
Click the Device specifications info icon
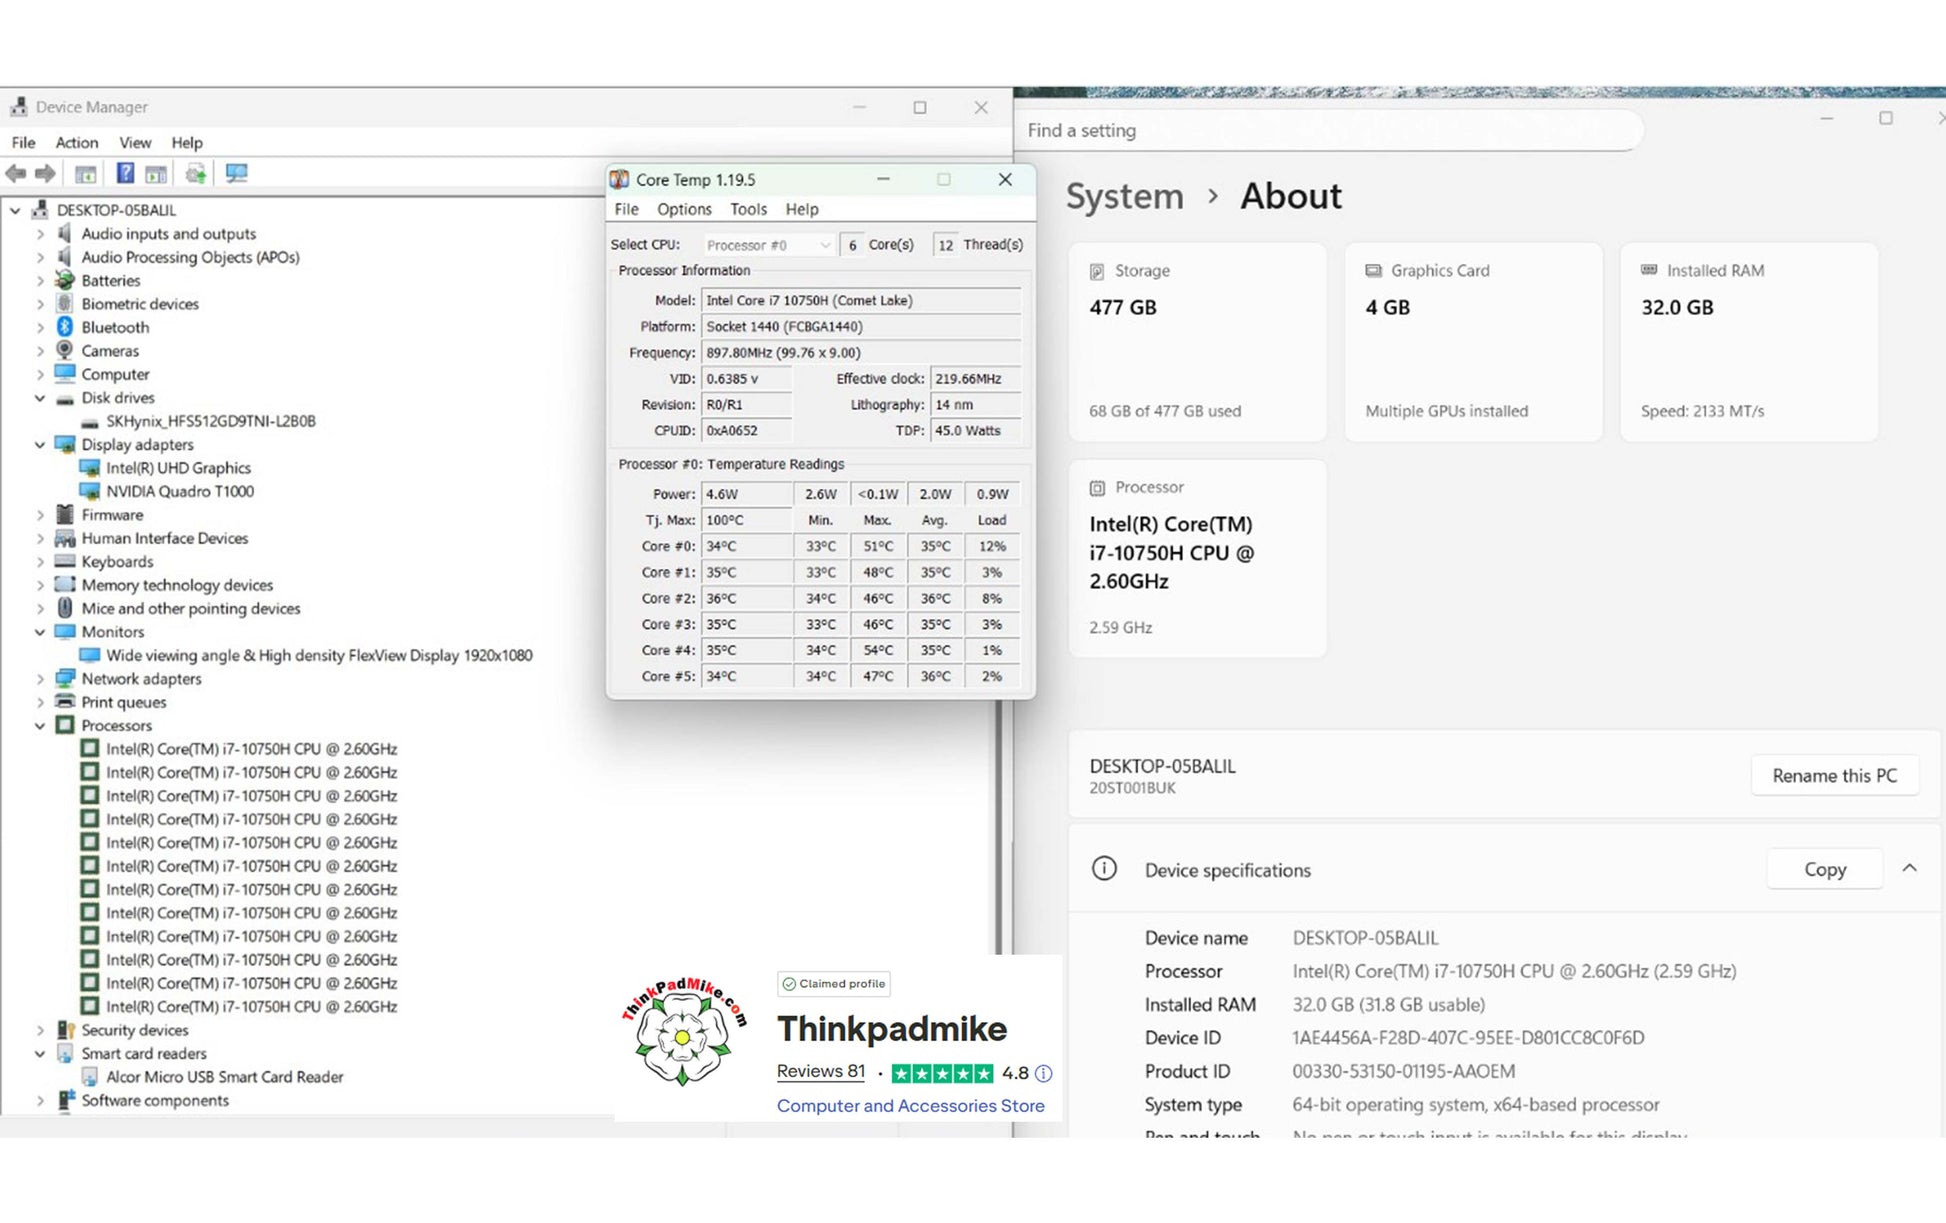[x=1104, y=869]
